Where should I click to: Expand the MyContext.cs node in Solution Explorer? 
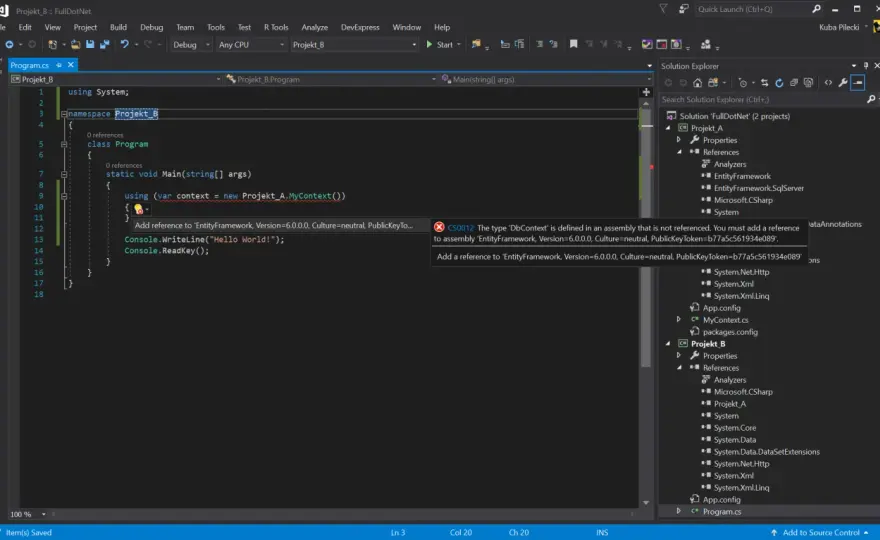click(x=679, y=319)
